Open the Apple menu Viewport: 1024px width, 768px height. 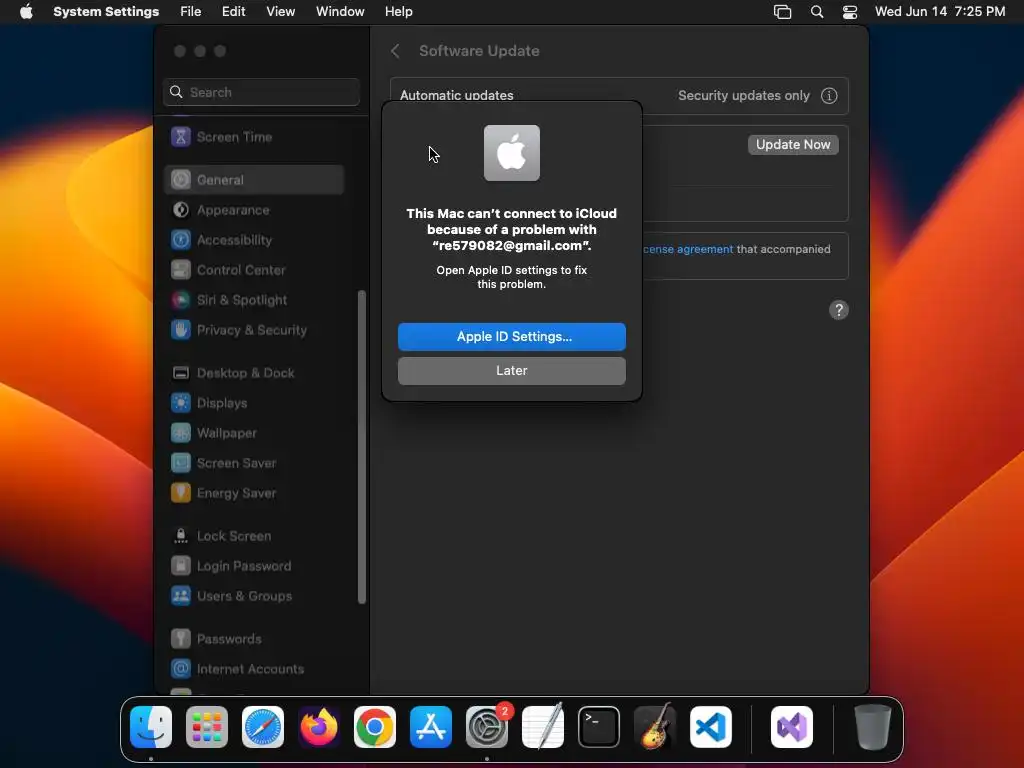[x=26, y=12]
